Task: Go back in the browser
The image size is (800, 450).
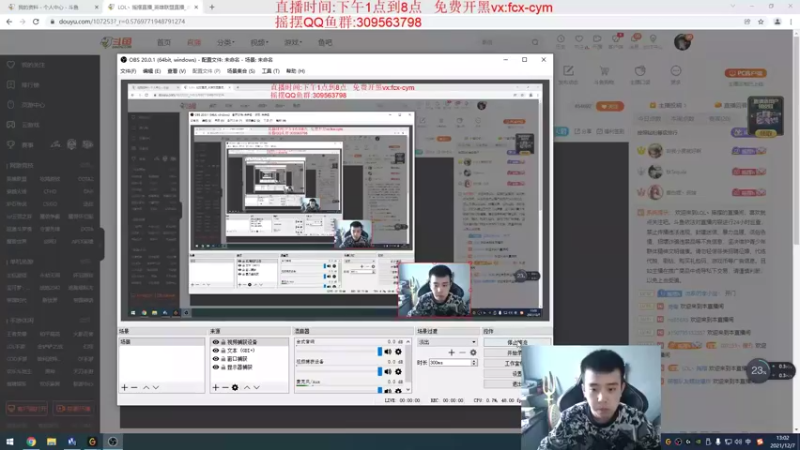Action: click(x=9, y=21)
